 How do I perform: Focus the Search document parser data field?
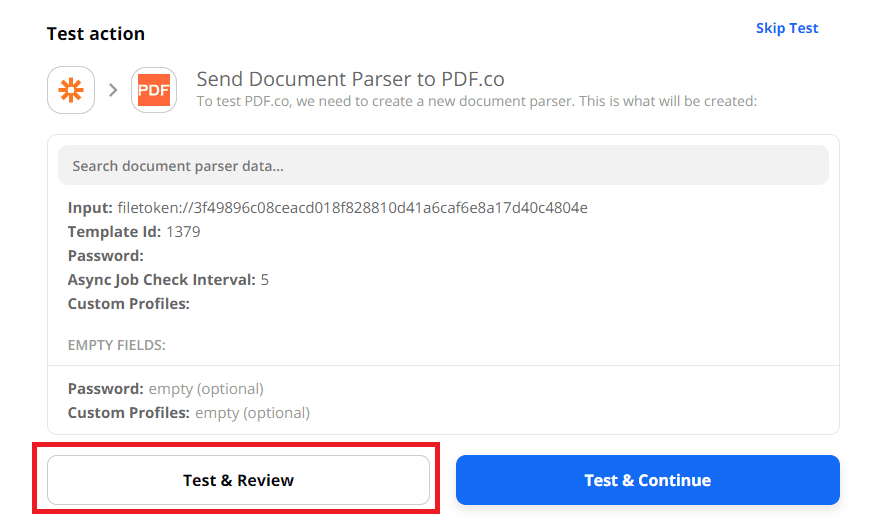(x=443, y=166)
